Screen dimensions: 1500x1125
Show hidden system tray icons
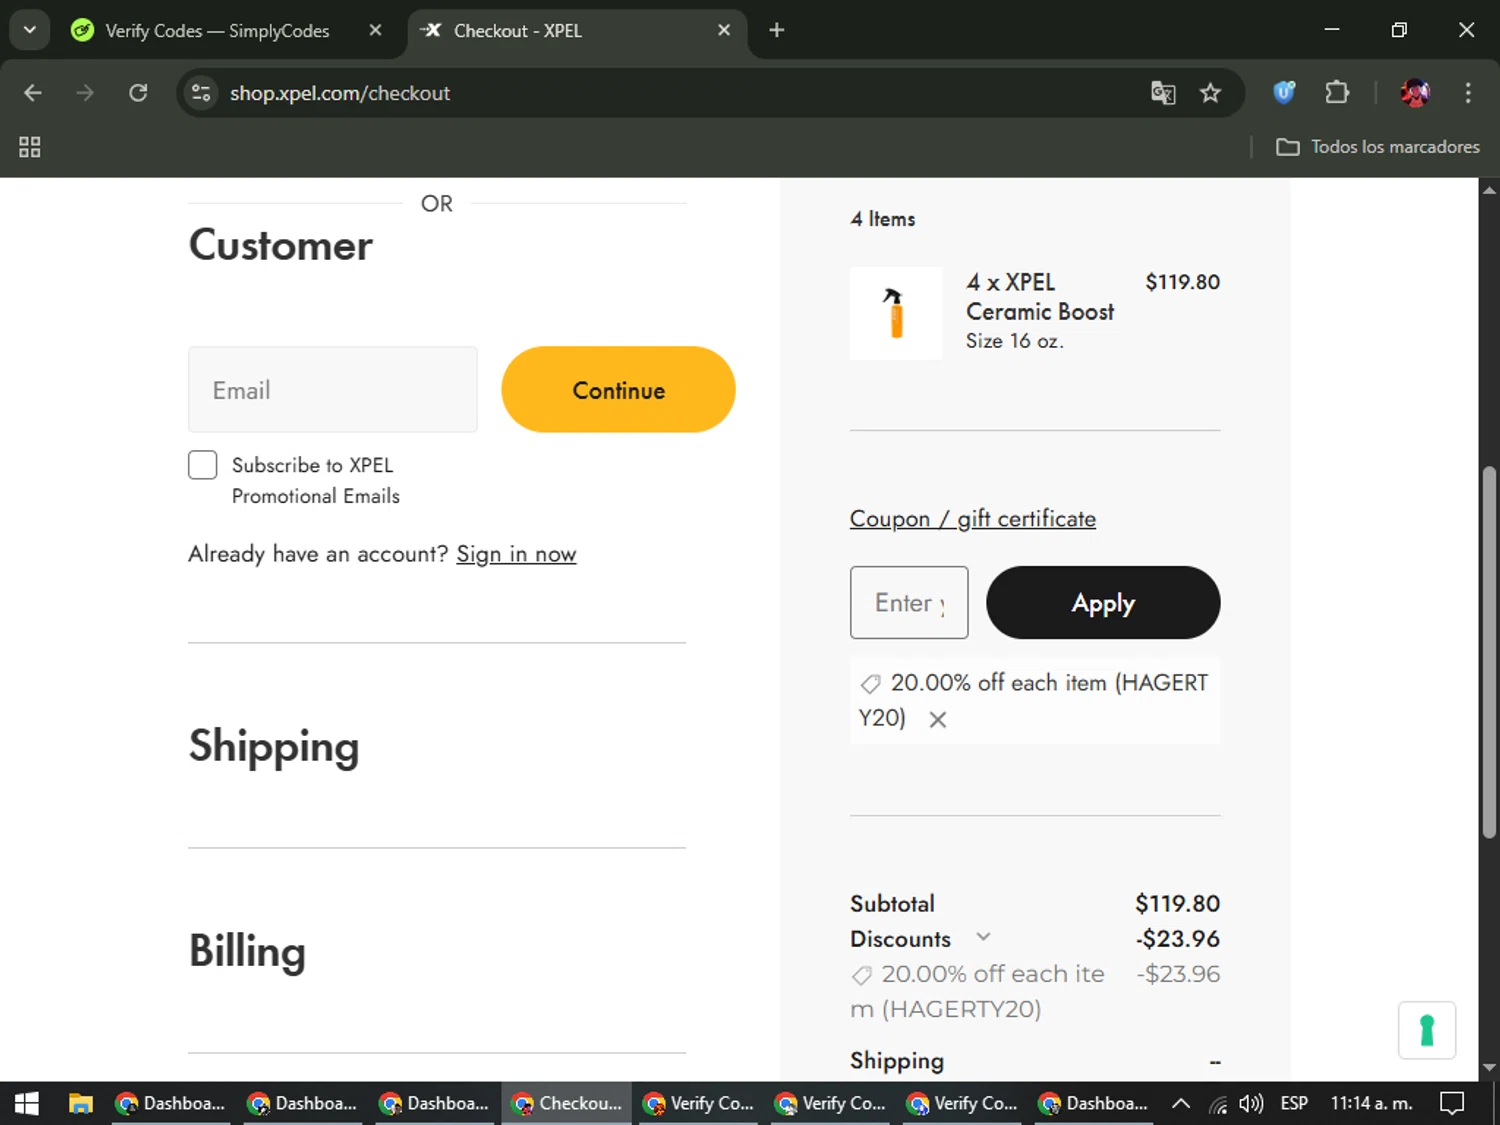[x=1181, y=1103]
